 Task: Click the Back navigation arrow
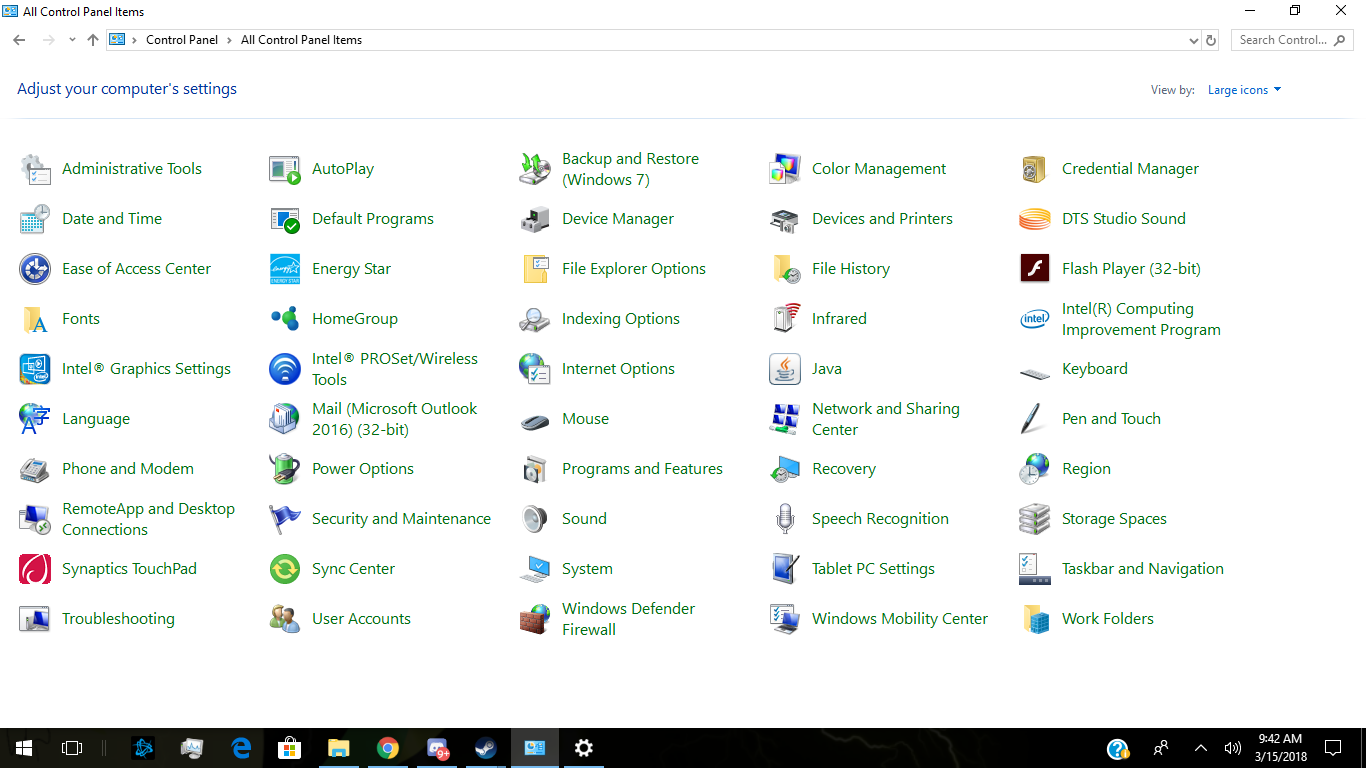point(19,40)
